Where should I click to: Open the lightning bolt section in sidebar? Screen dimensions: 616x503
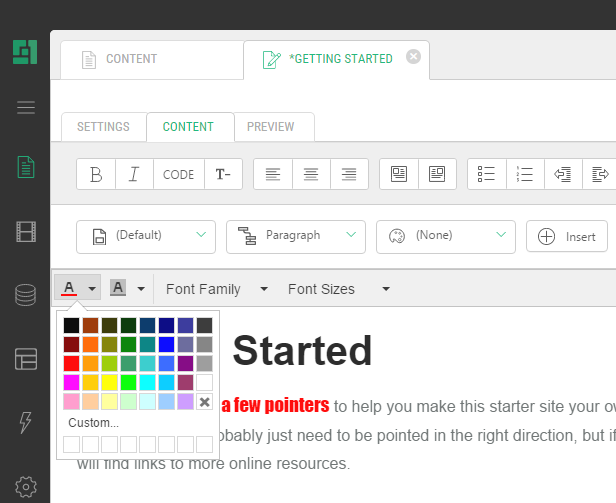pos(26,423)
